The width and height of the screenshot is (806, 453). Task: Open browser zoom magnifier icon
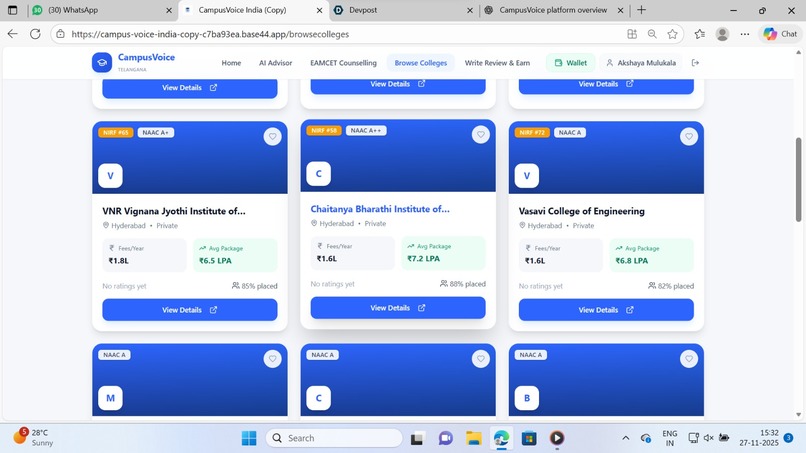click(x=652, y=34)
